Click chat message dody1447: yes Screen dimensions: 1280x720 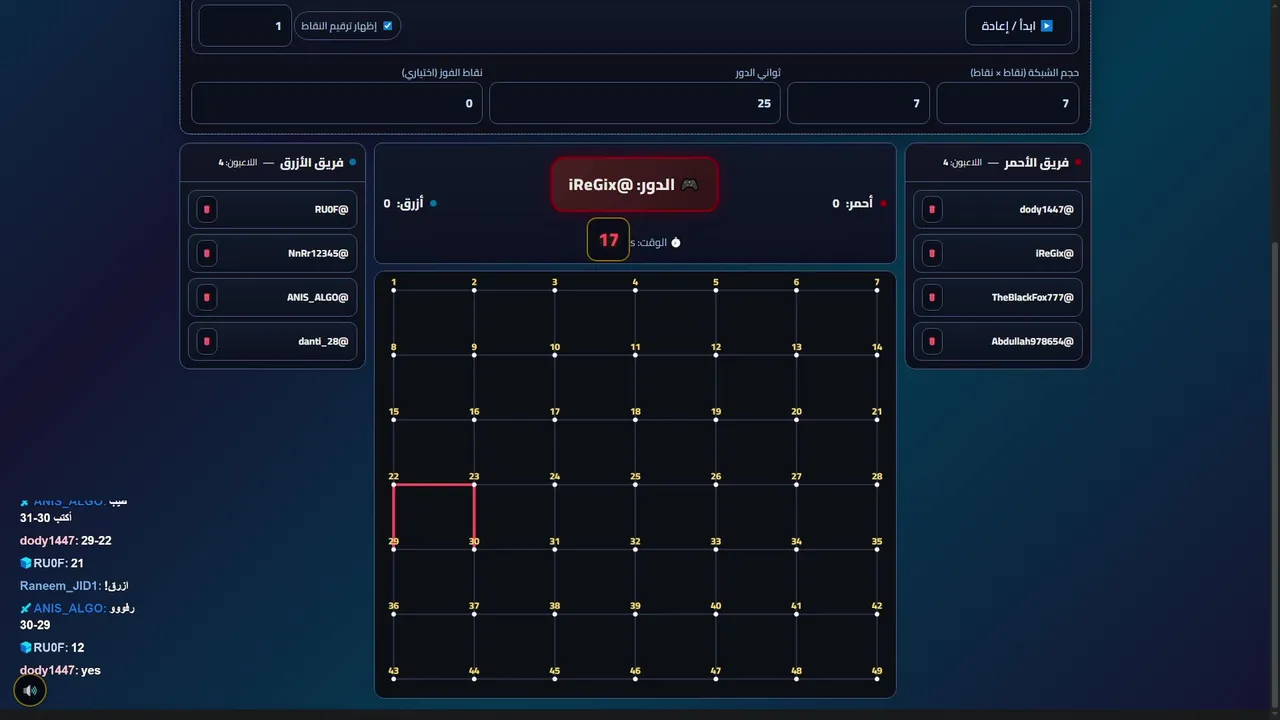pyautogui.click(x=60, y=670)
